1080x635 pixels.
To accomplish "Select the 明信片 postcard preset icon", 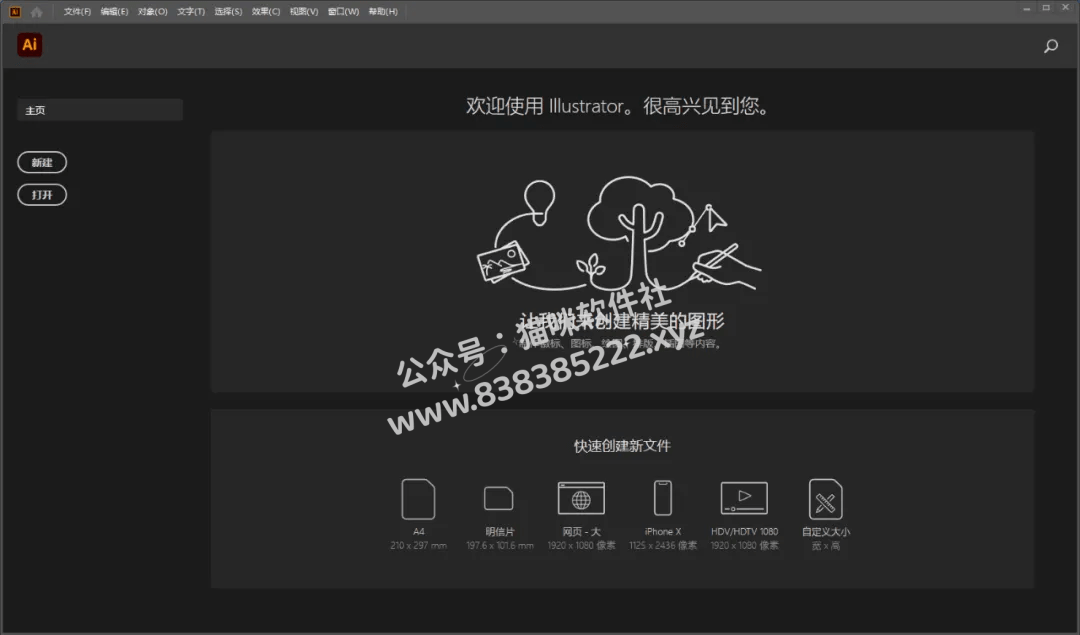I will (499, 498).
